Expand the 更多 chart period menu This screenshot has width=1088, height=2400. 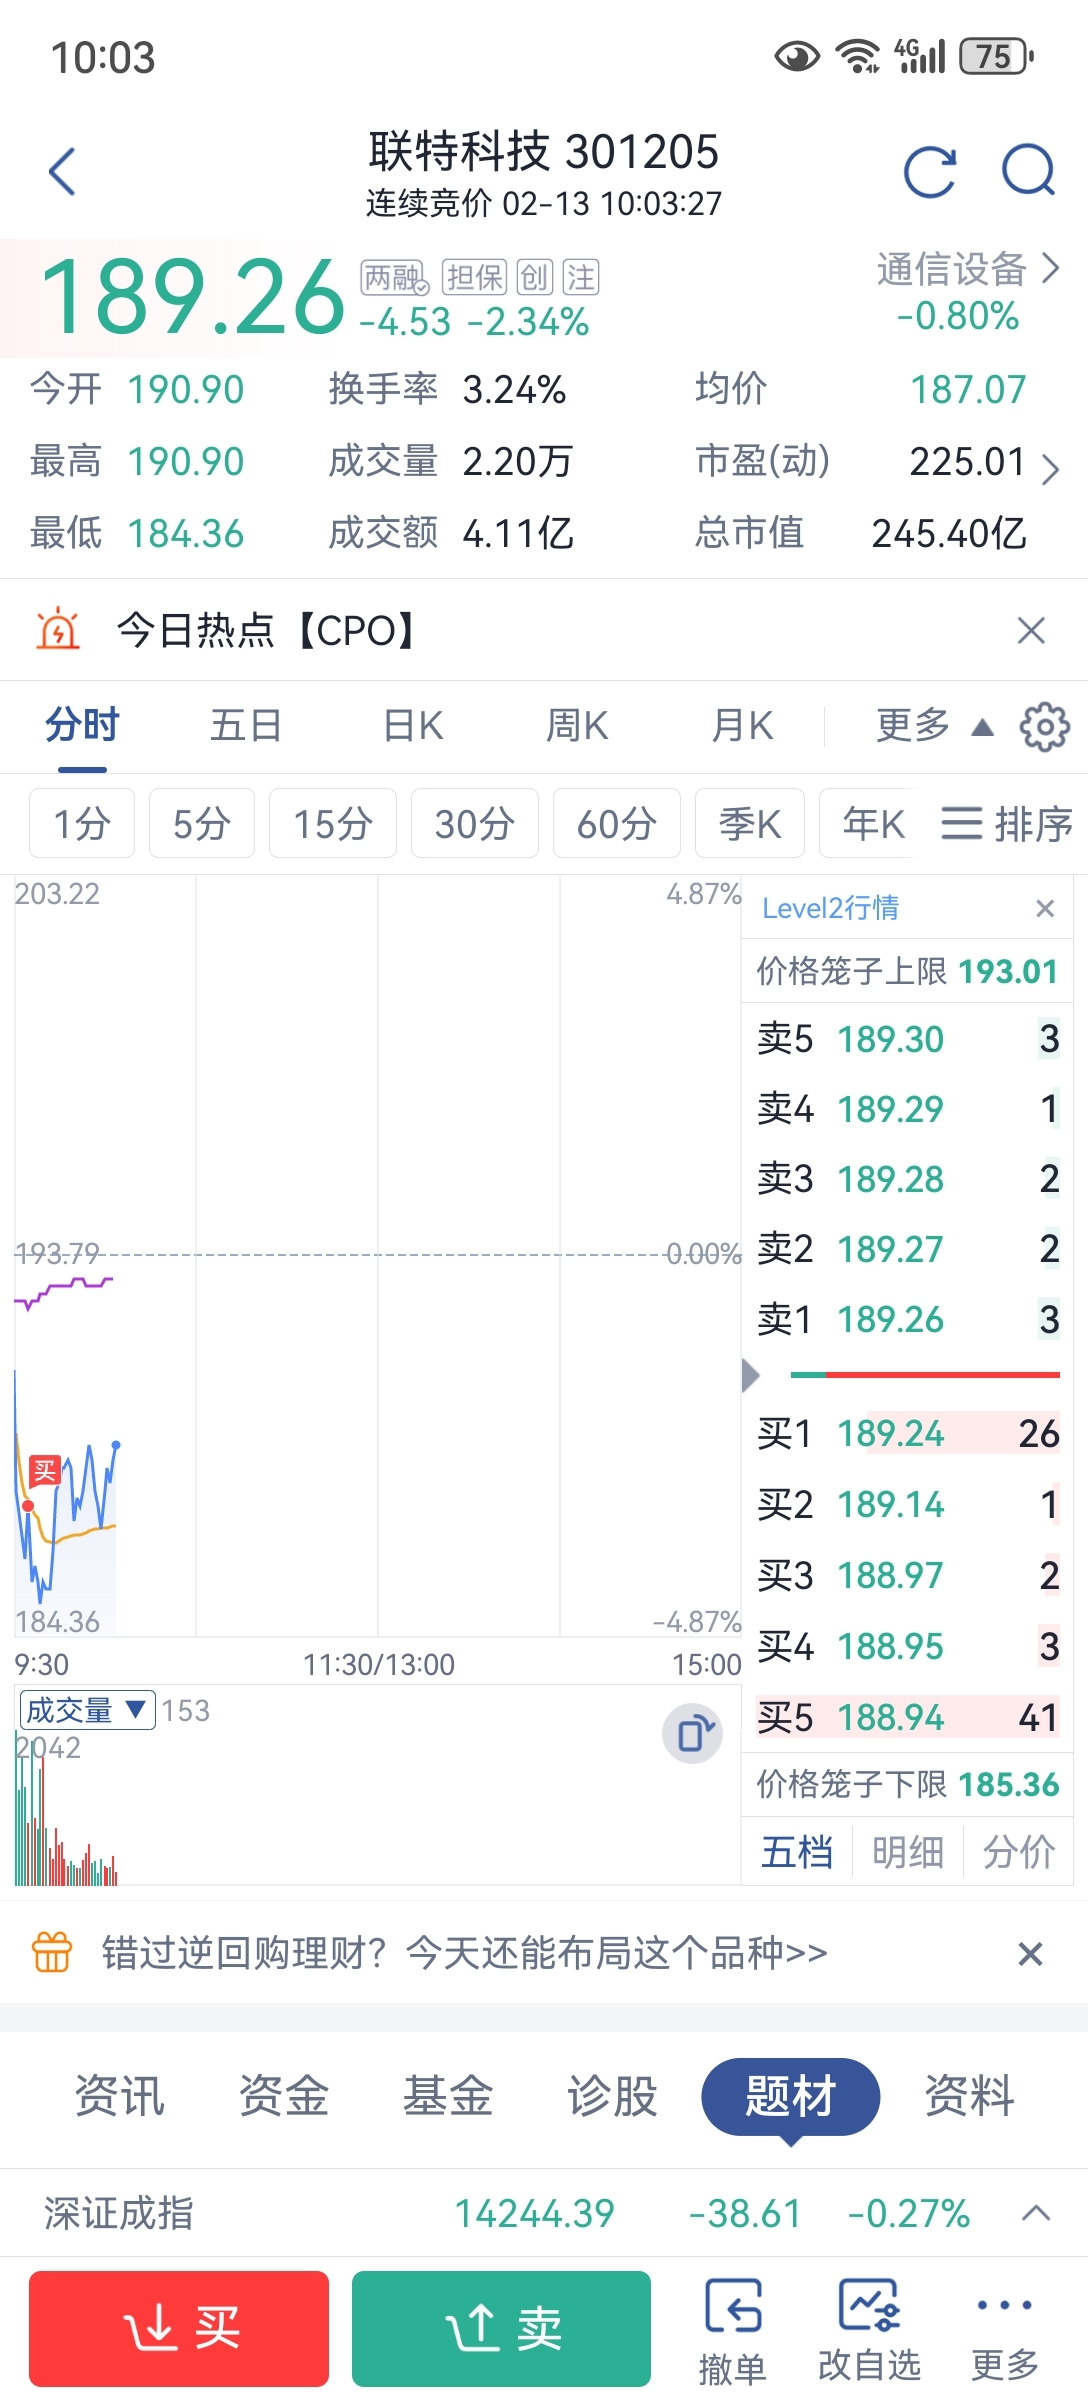932,726
